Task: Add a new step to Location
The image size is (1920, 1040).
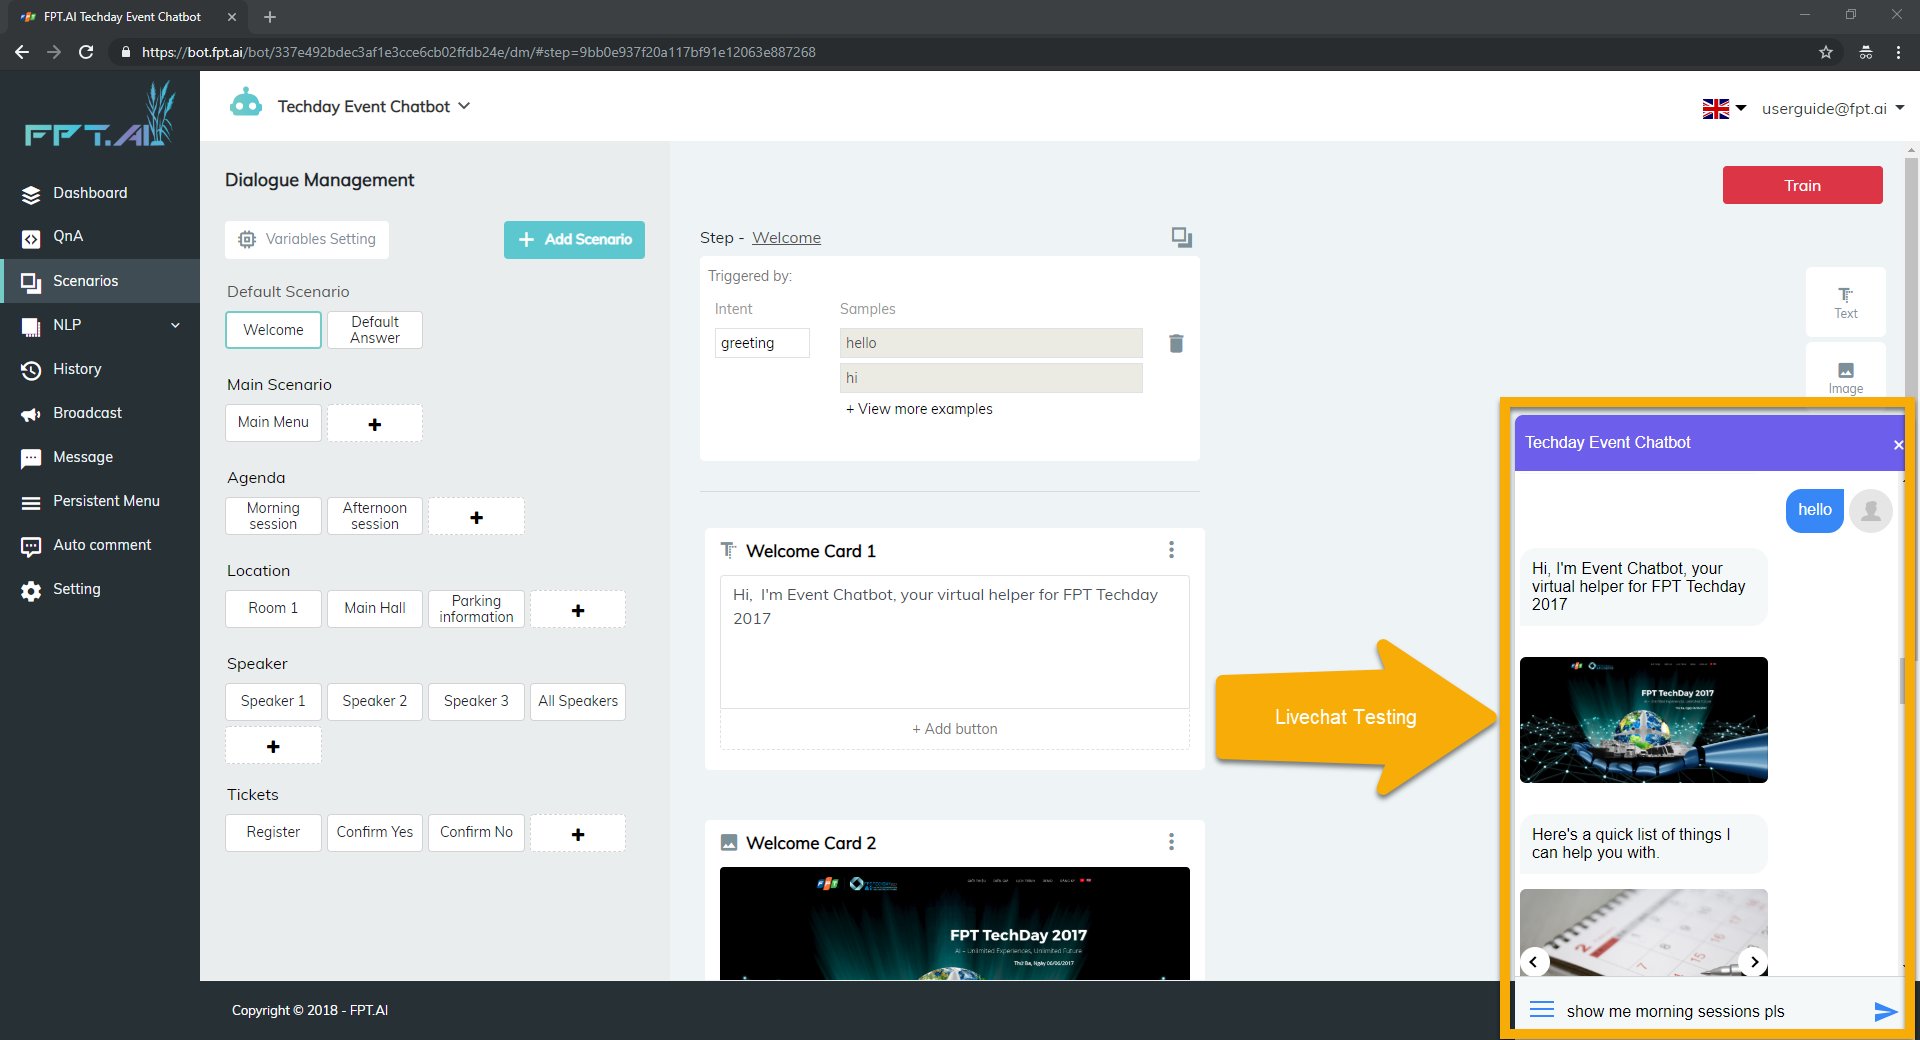Action: click(x=578, y=609)
